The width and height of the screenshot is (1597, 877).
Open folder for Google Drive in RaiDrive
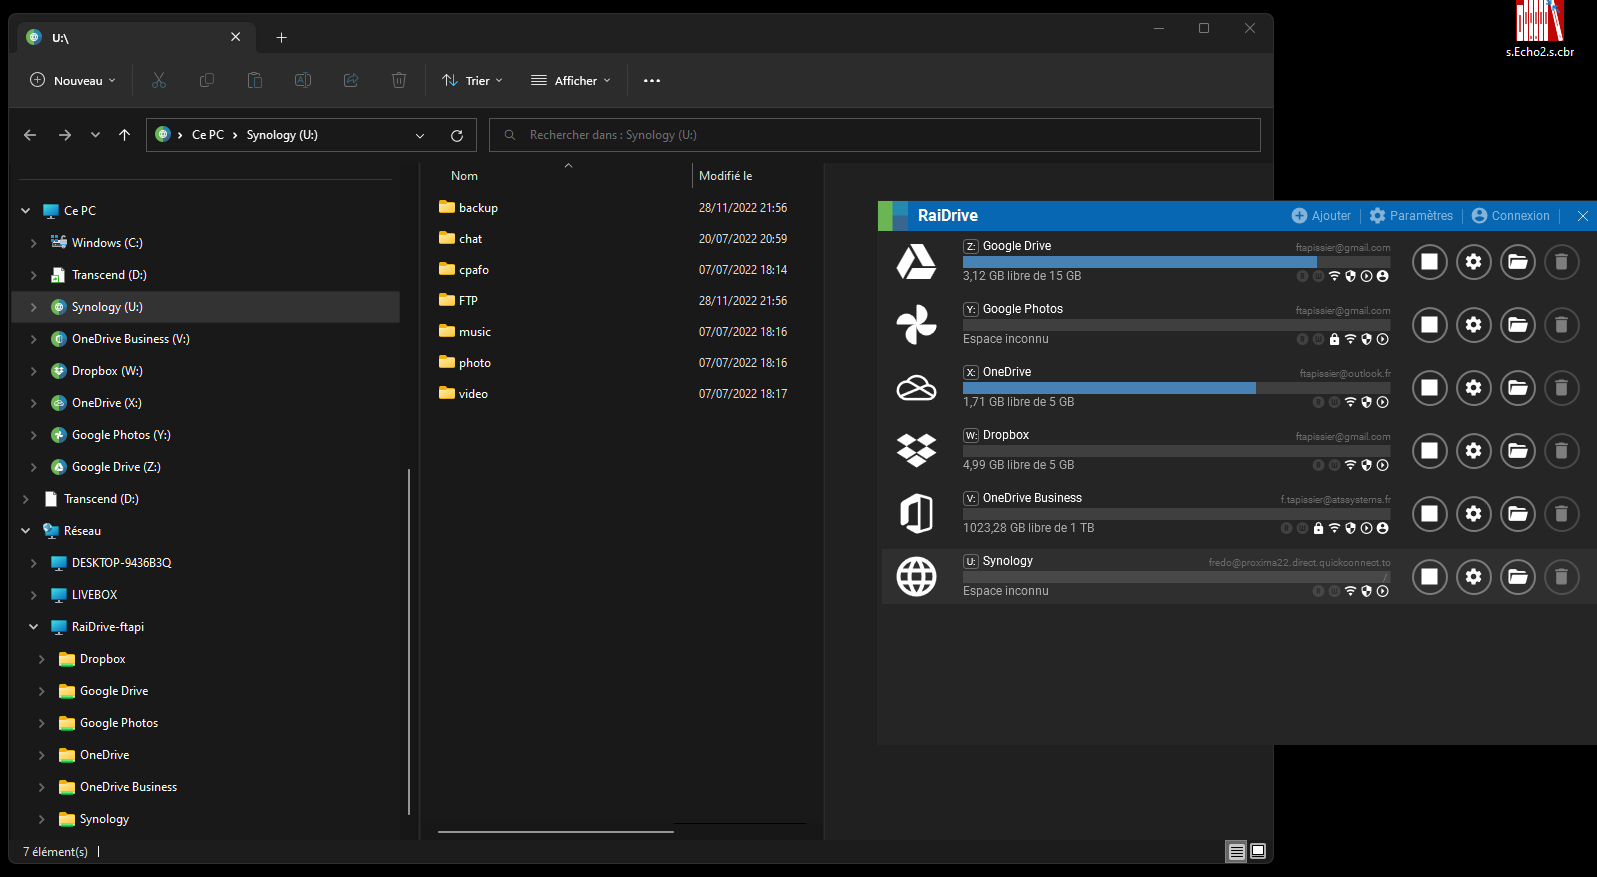pos(1518,262)
